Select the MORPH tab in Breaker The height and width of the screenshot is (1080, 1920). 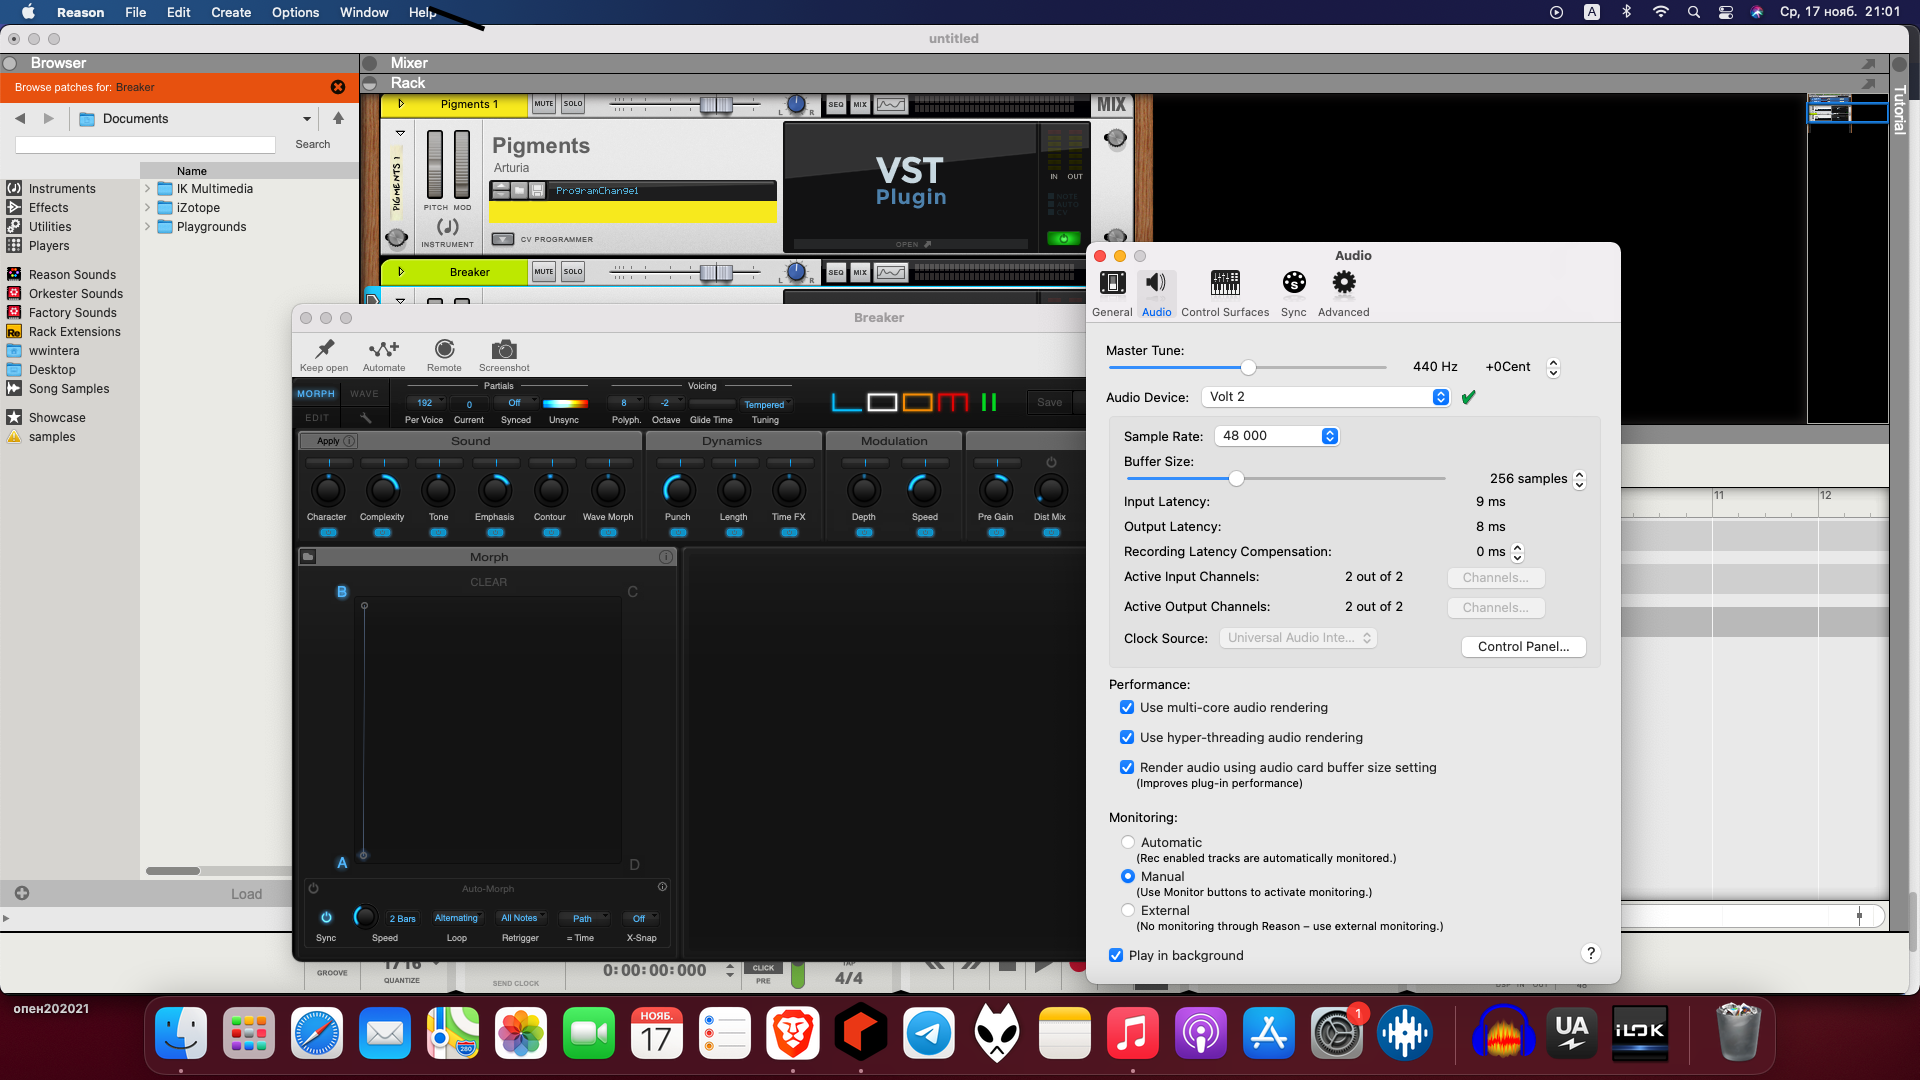pos(316,393)
